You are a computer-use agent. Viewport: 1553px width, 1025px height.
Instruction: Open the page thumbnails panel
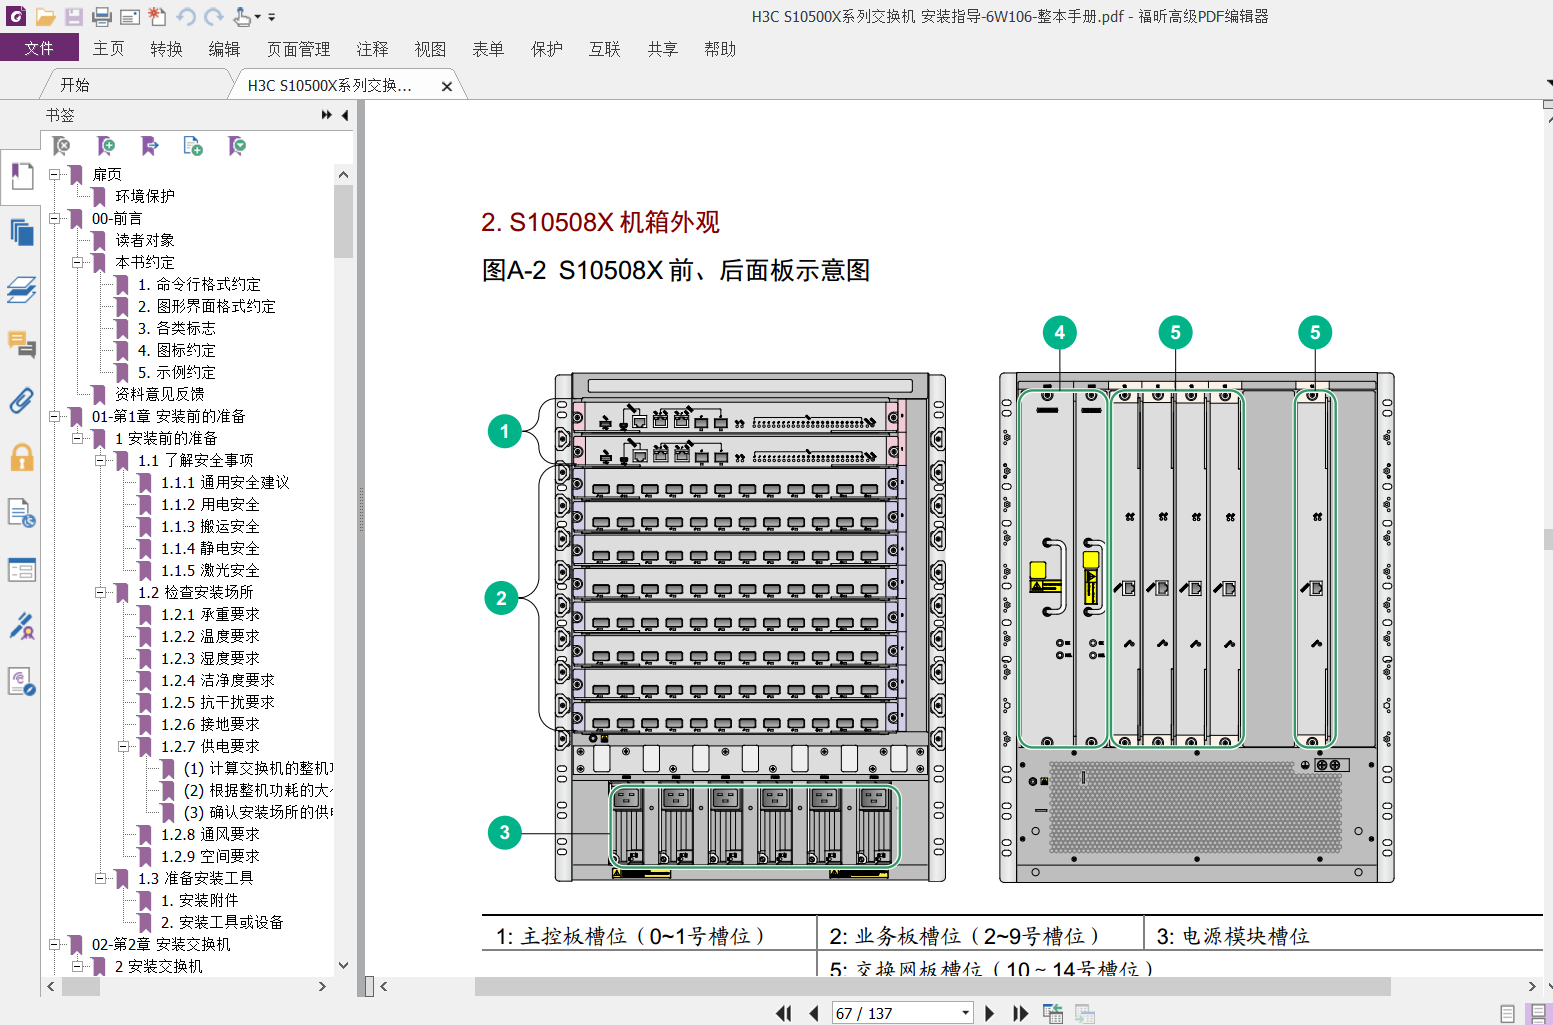(x=22, y=232)
